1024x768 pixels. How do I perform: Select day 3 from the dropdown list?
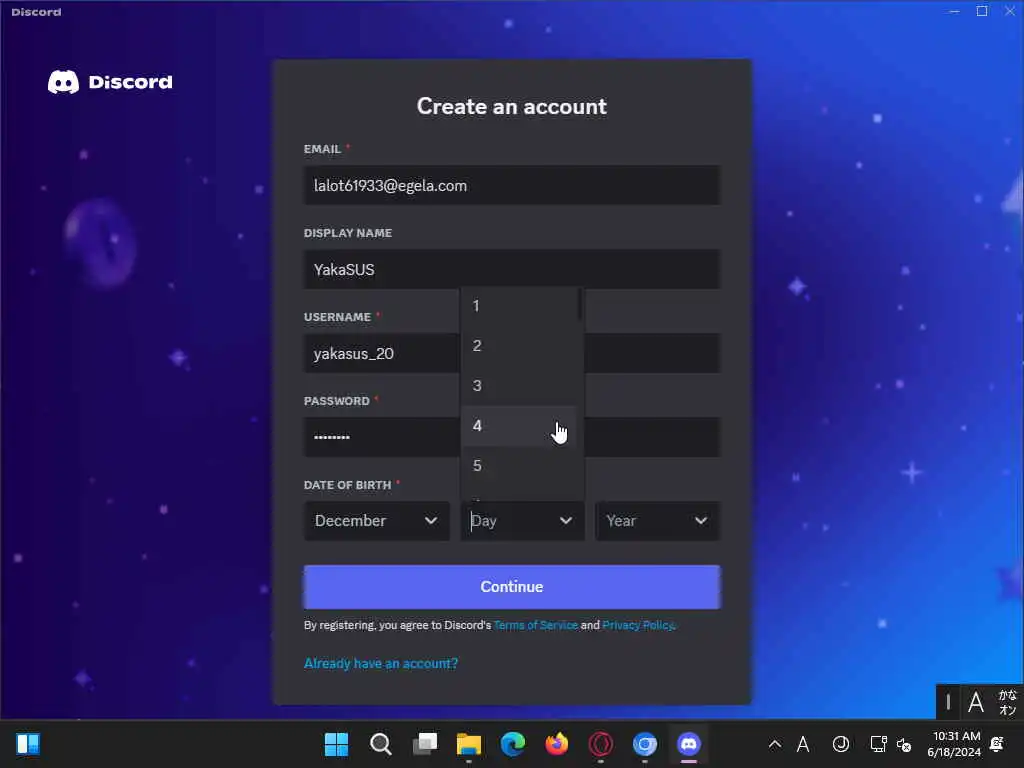(x=519, y=385)
